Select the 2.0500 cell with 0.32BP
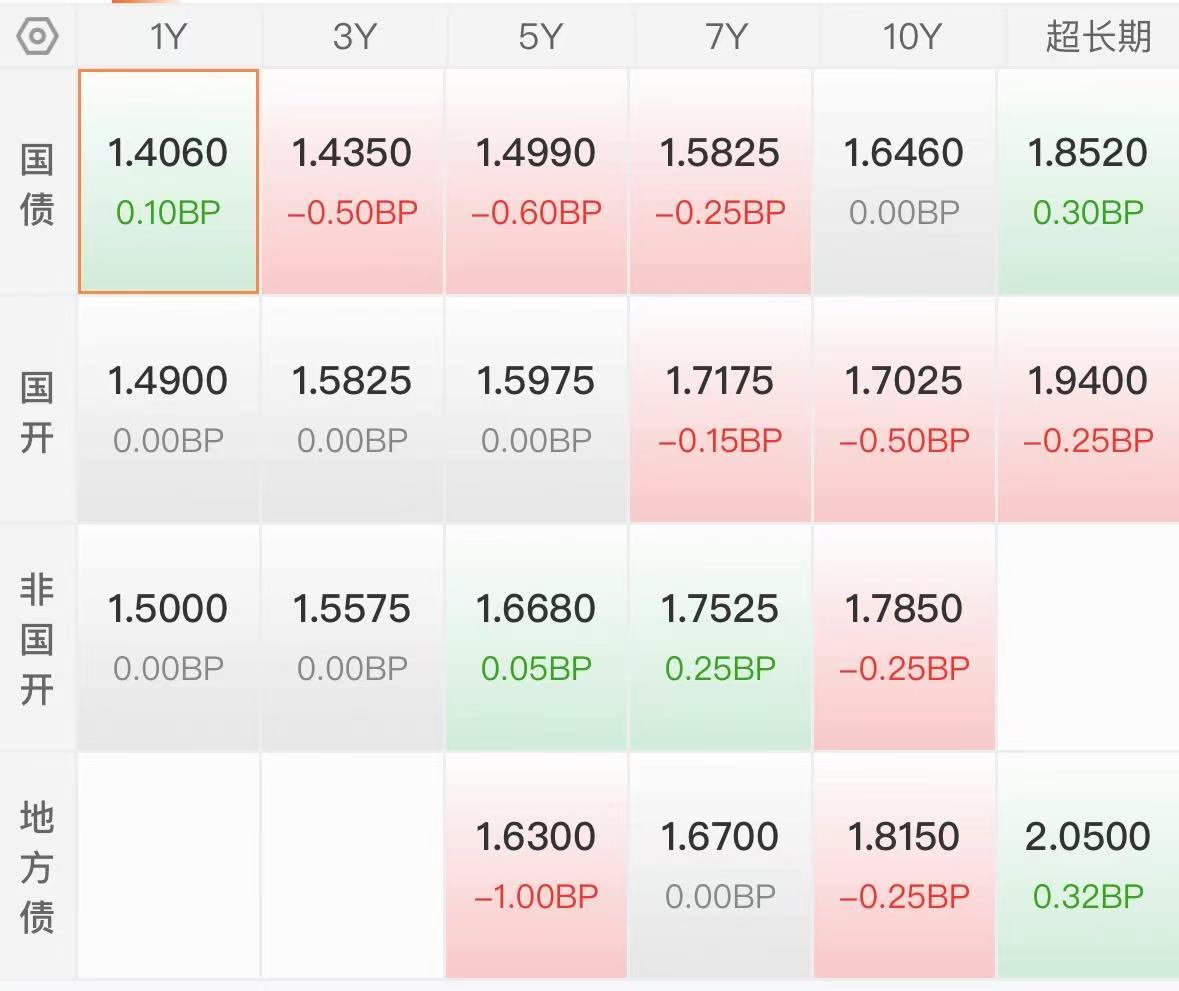The image size is (1179, 991). click(x=1088, y=865)
